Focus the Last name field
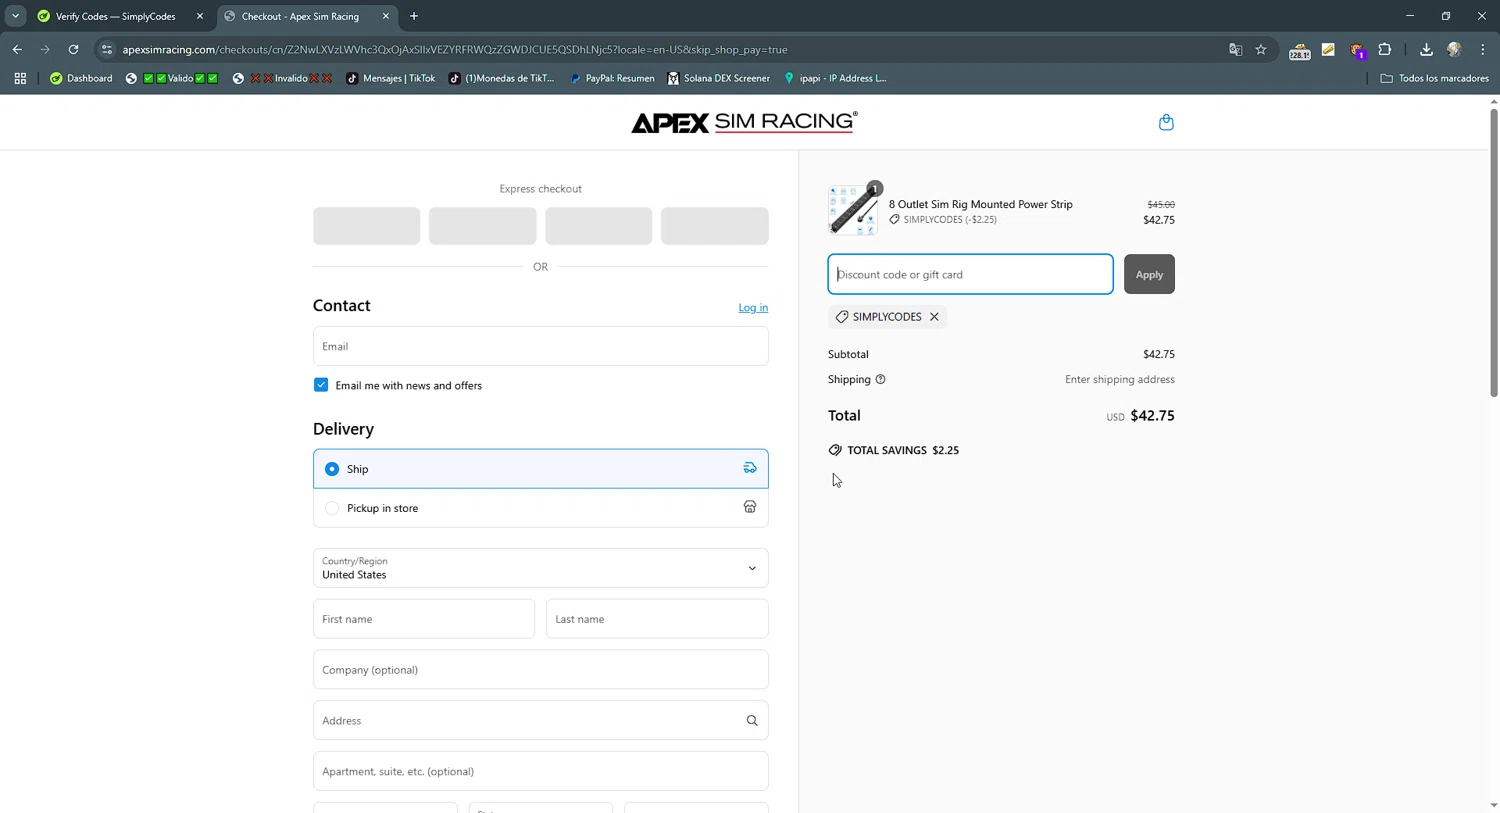This screenshot has height=813, width=1500. [x=657, y=619]
